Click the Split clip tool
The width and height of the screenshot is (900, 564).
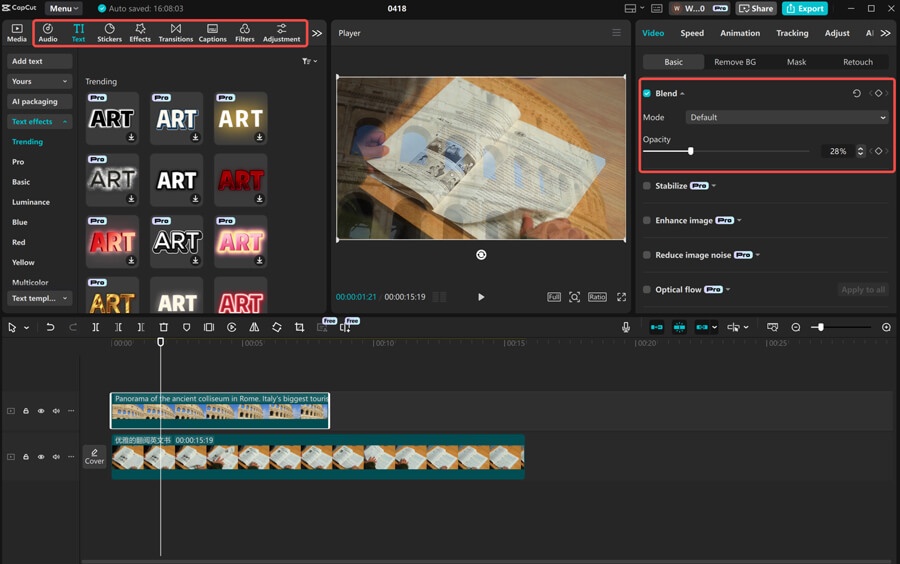click(x=96, y=327)
